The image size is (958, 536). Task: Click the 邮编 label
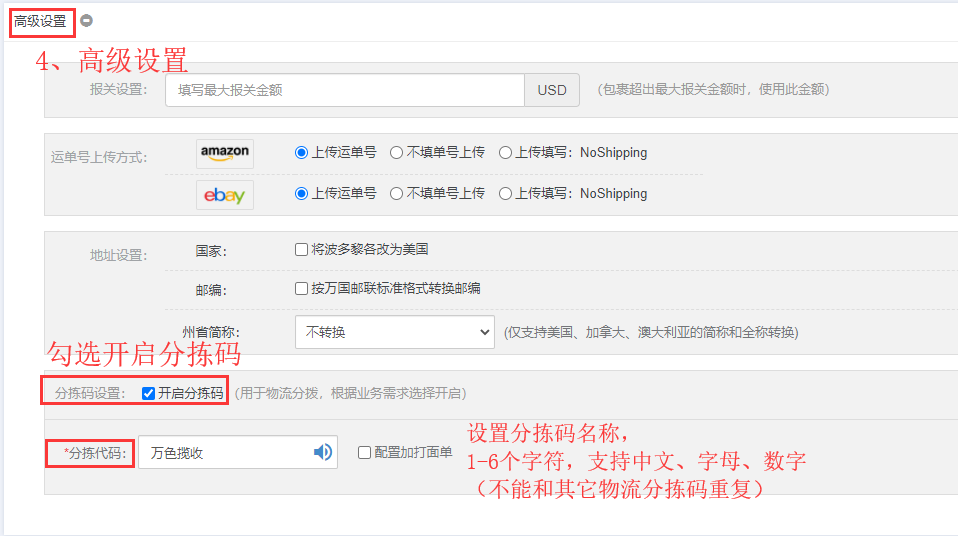[211, 290]
